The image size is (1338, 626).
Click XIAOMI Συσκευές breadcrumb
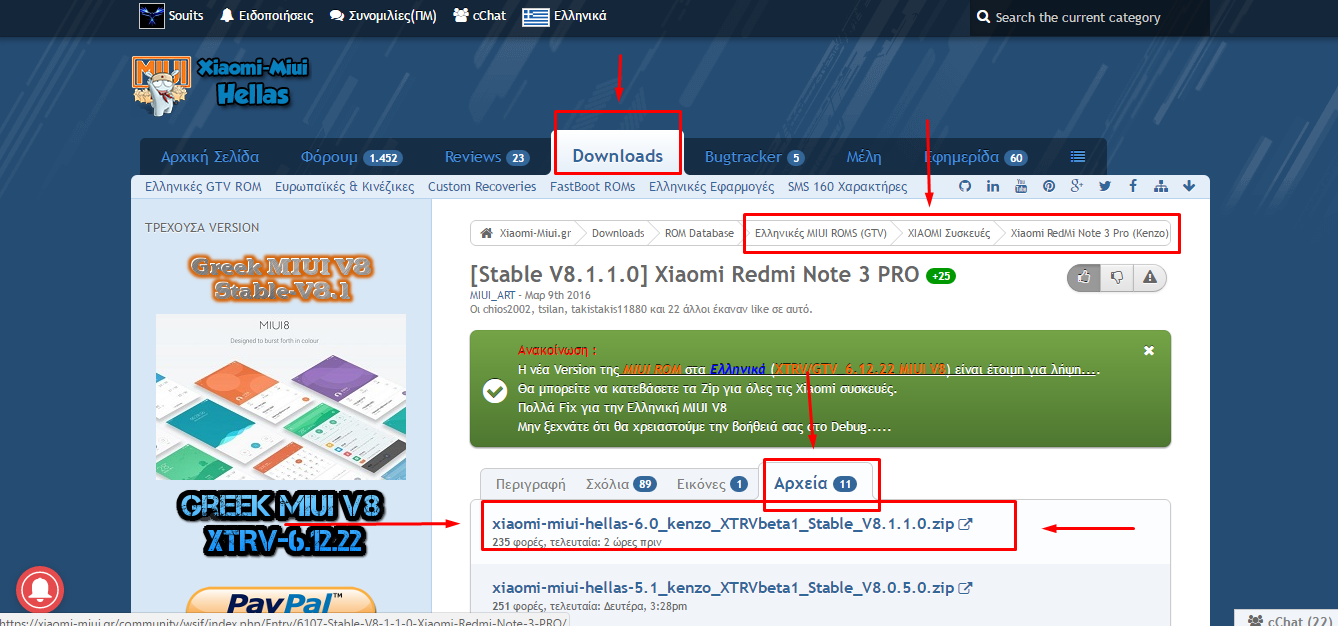click(949, 233)
